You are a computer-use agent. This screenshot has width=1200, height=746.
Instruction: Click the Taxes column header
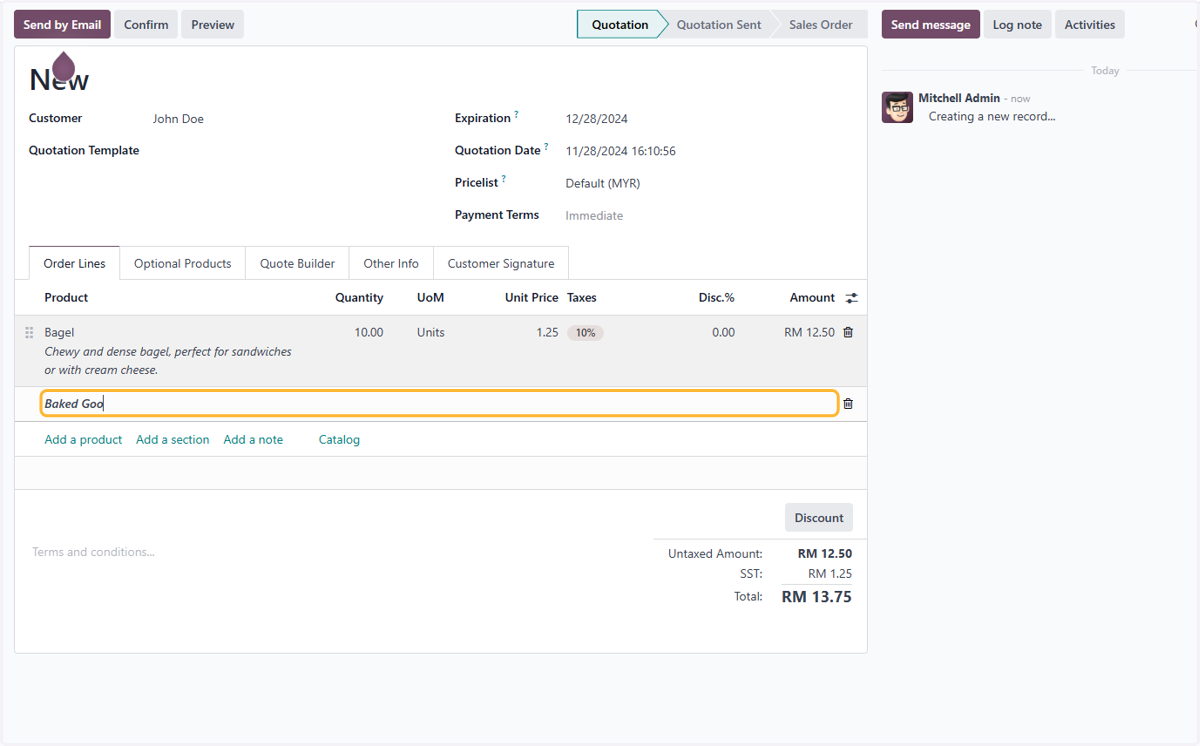(582, 297)
